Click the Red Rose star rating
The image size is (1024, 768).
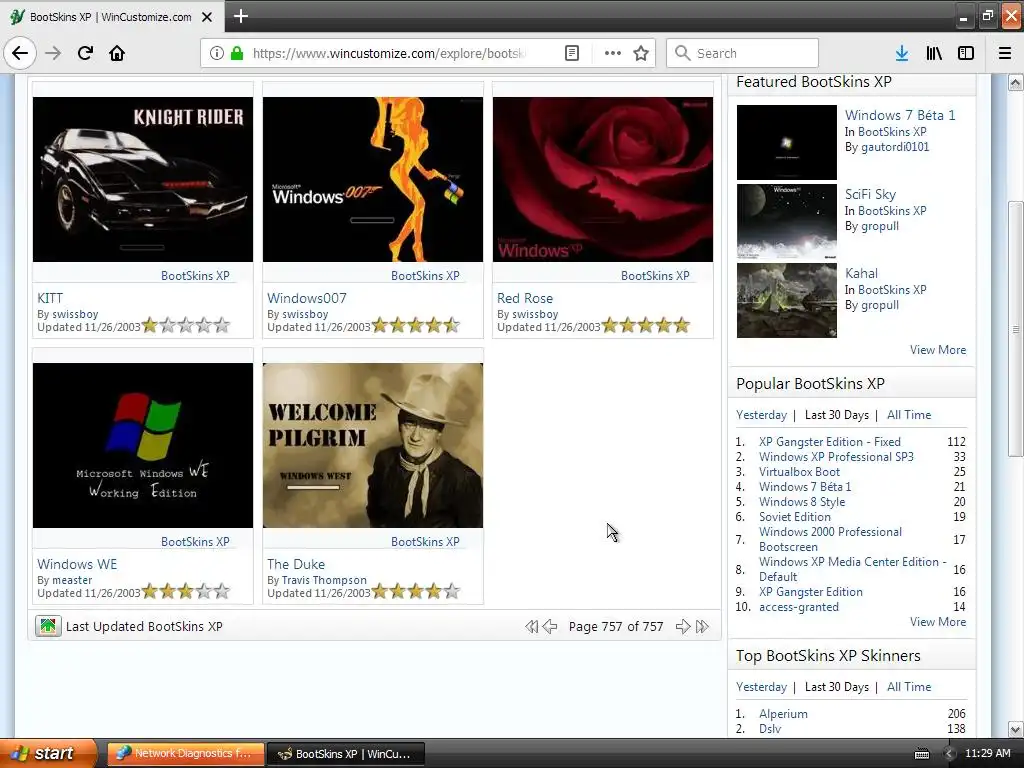tap(646, 325)
